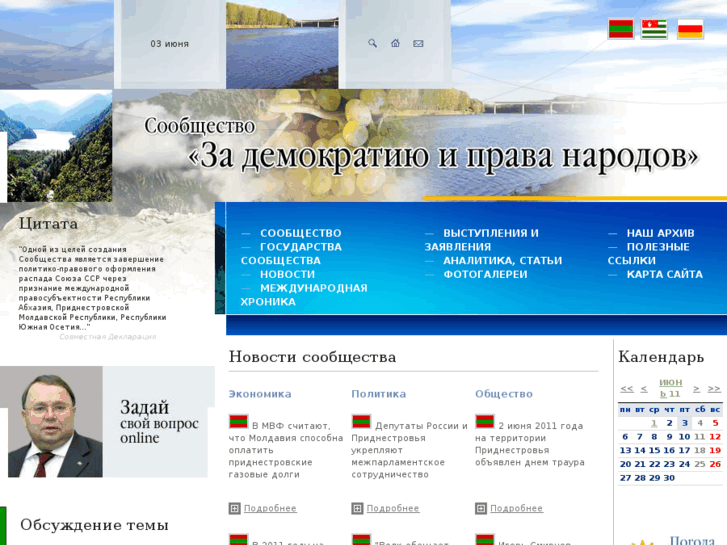Click the 03 июня date label

[169, 44]
